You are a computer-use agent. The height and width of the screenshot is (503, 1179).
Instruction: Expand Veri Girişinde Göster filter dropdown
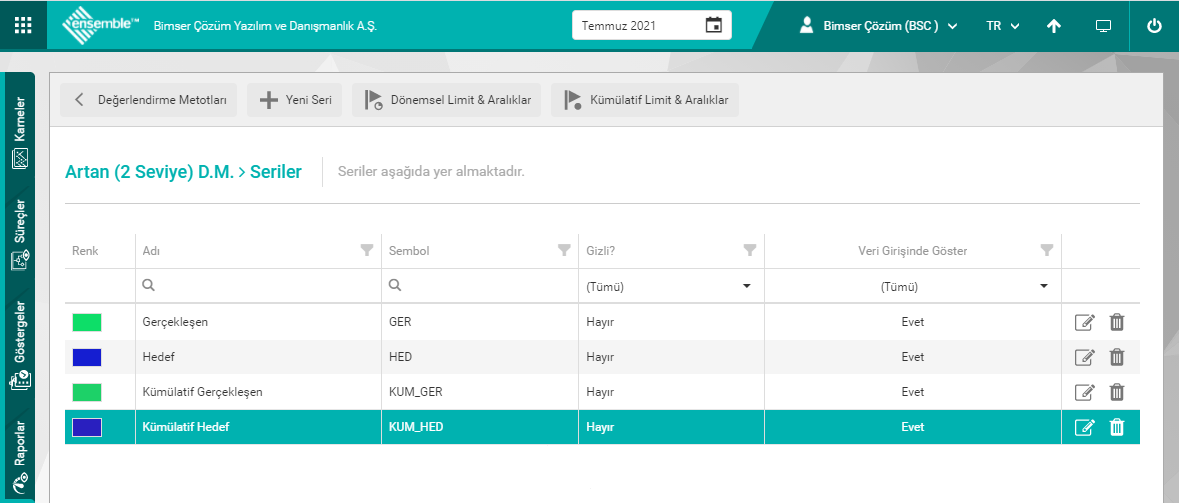click(1044, 286)
